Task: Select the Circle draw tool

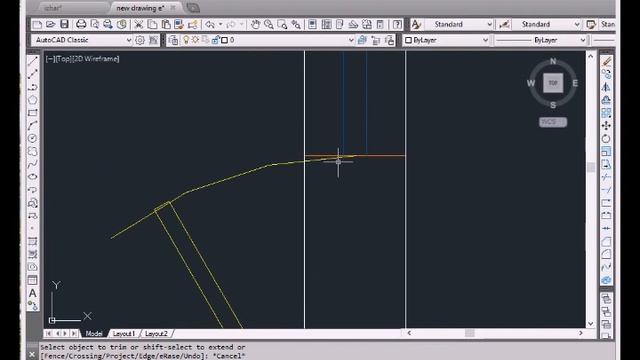Action: (x=33, y=138)
